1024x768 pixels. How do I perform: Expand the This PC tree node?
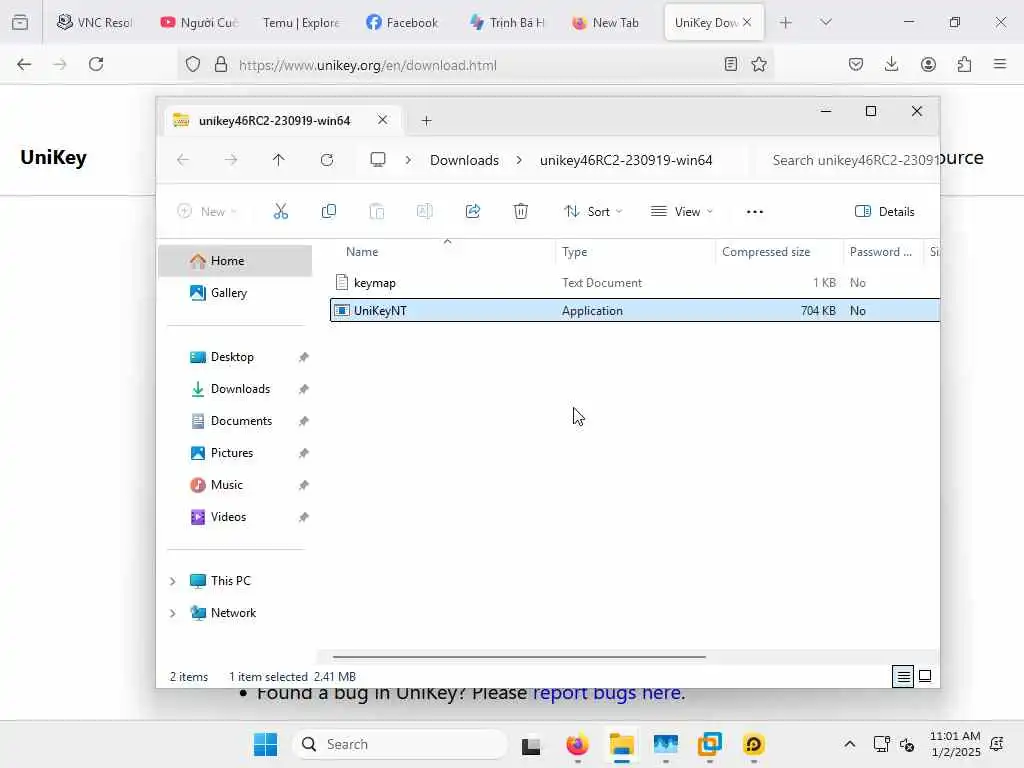coord(172,581)
